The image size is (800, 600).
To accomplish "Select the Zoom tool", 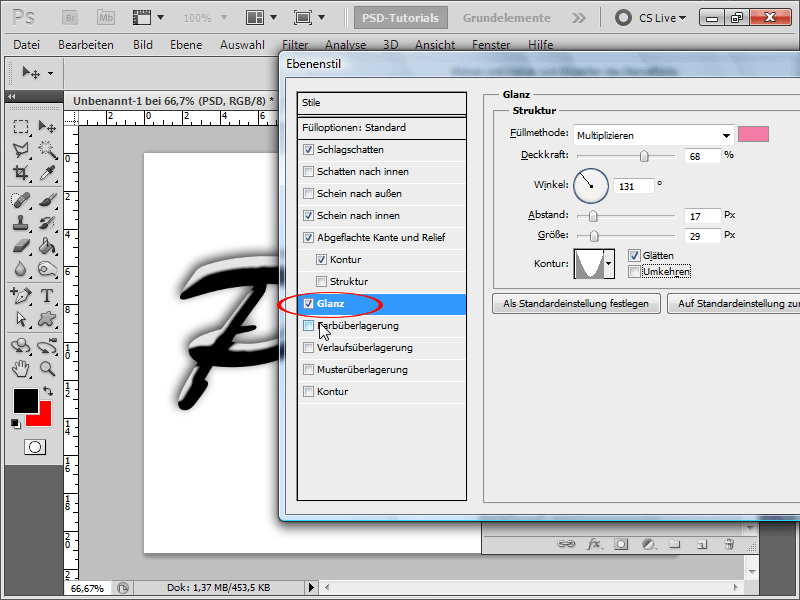I will tap(47, 369).
